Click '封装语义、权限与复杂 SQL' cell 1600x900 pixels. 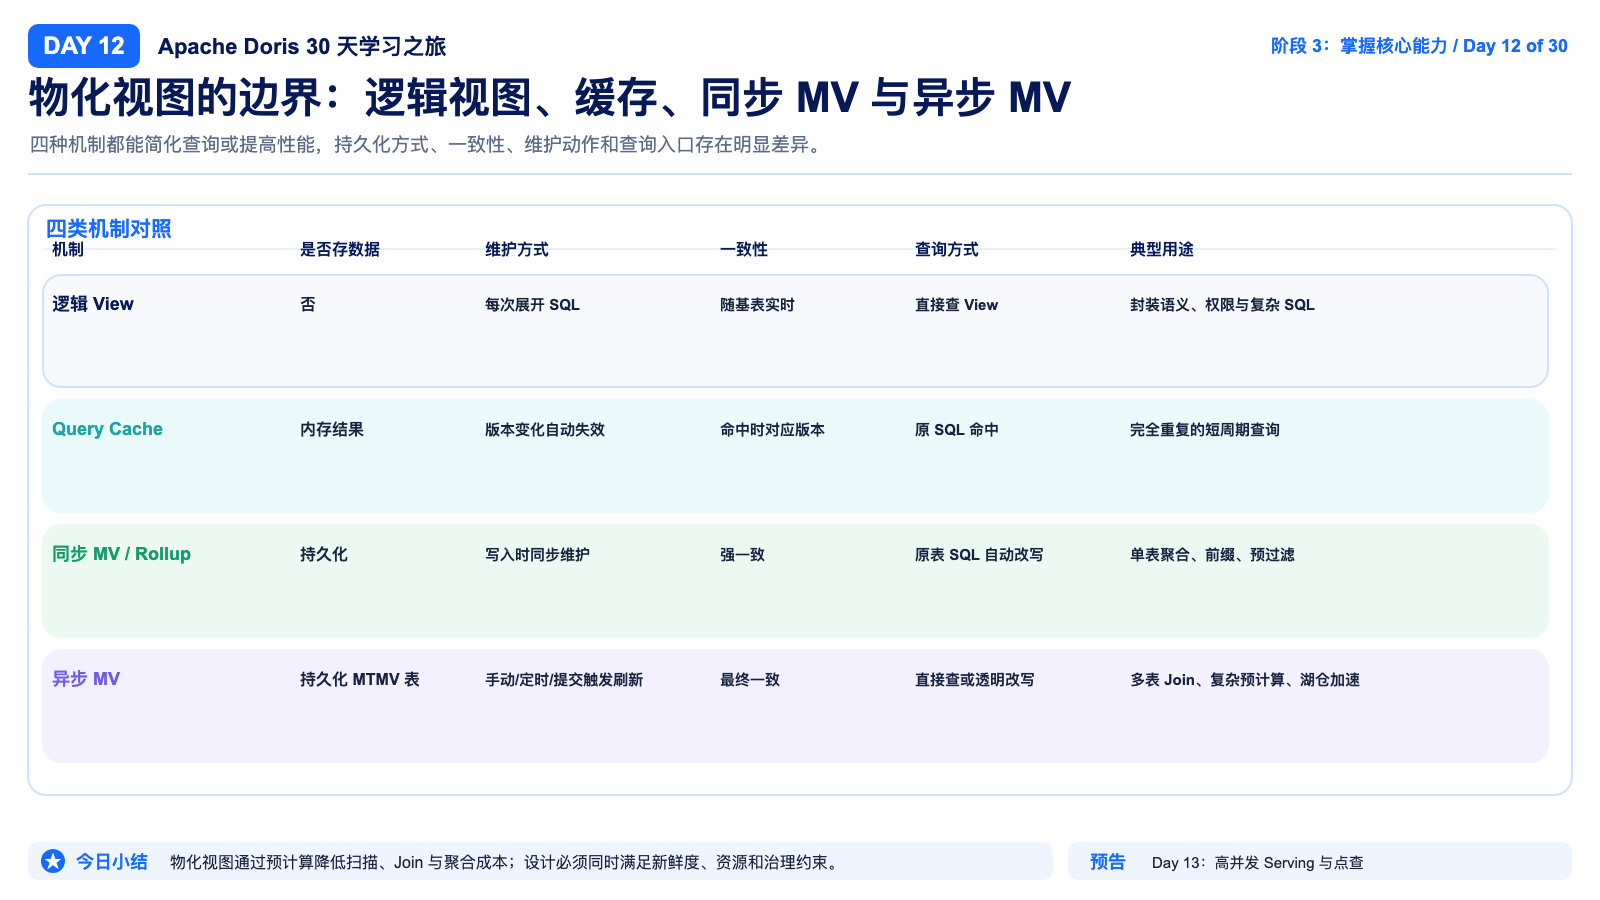pos(1222,304)
